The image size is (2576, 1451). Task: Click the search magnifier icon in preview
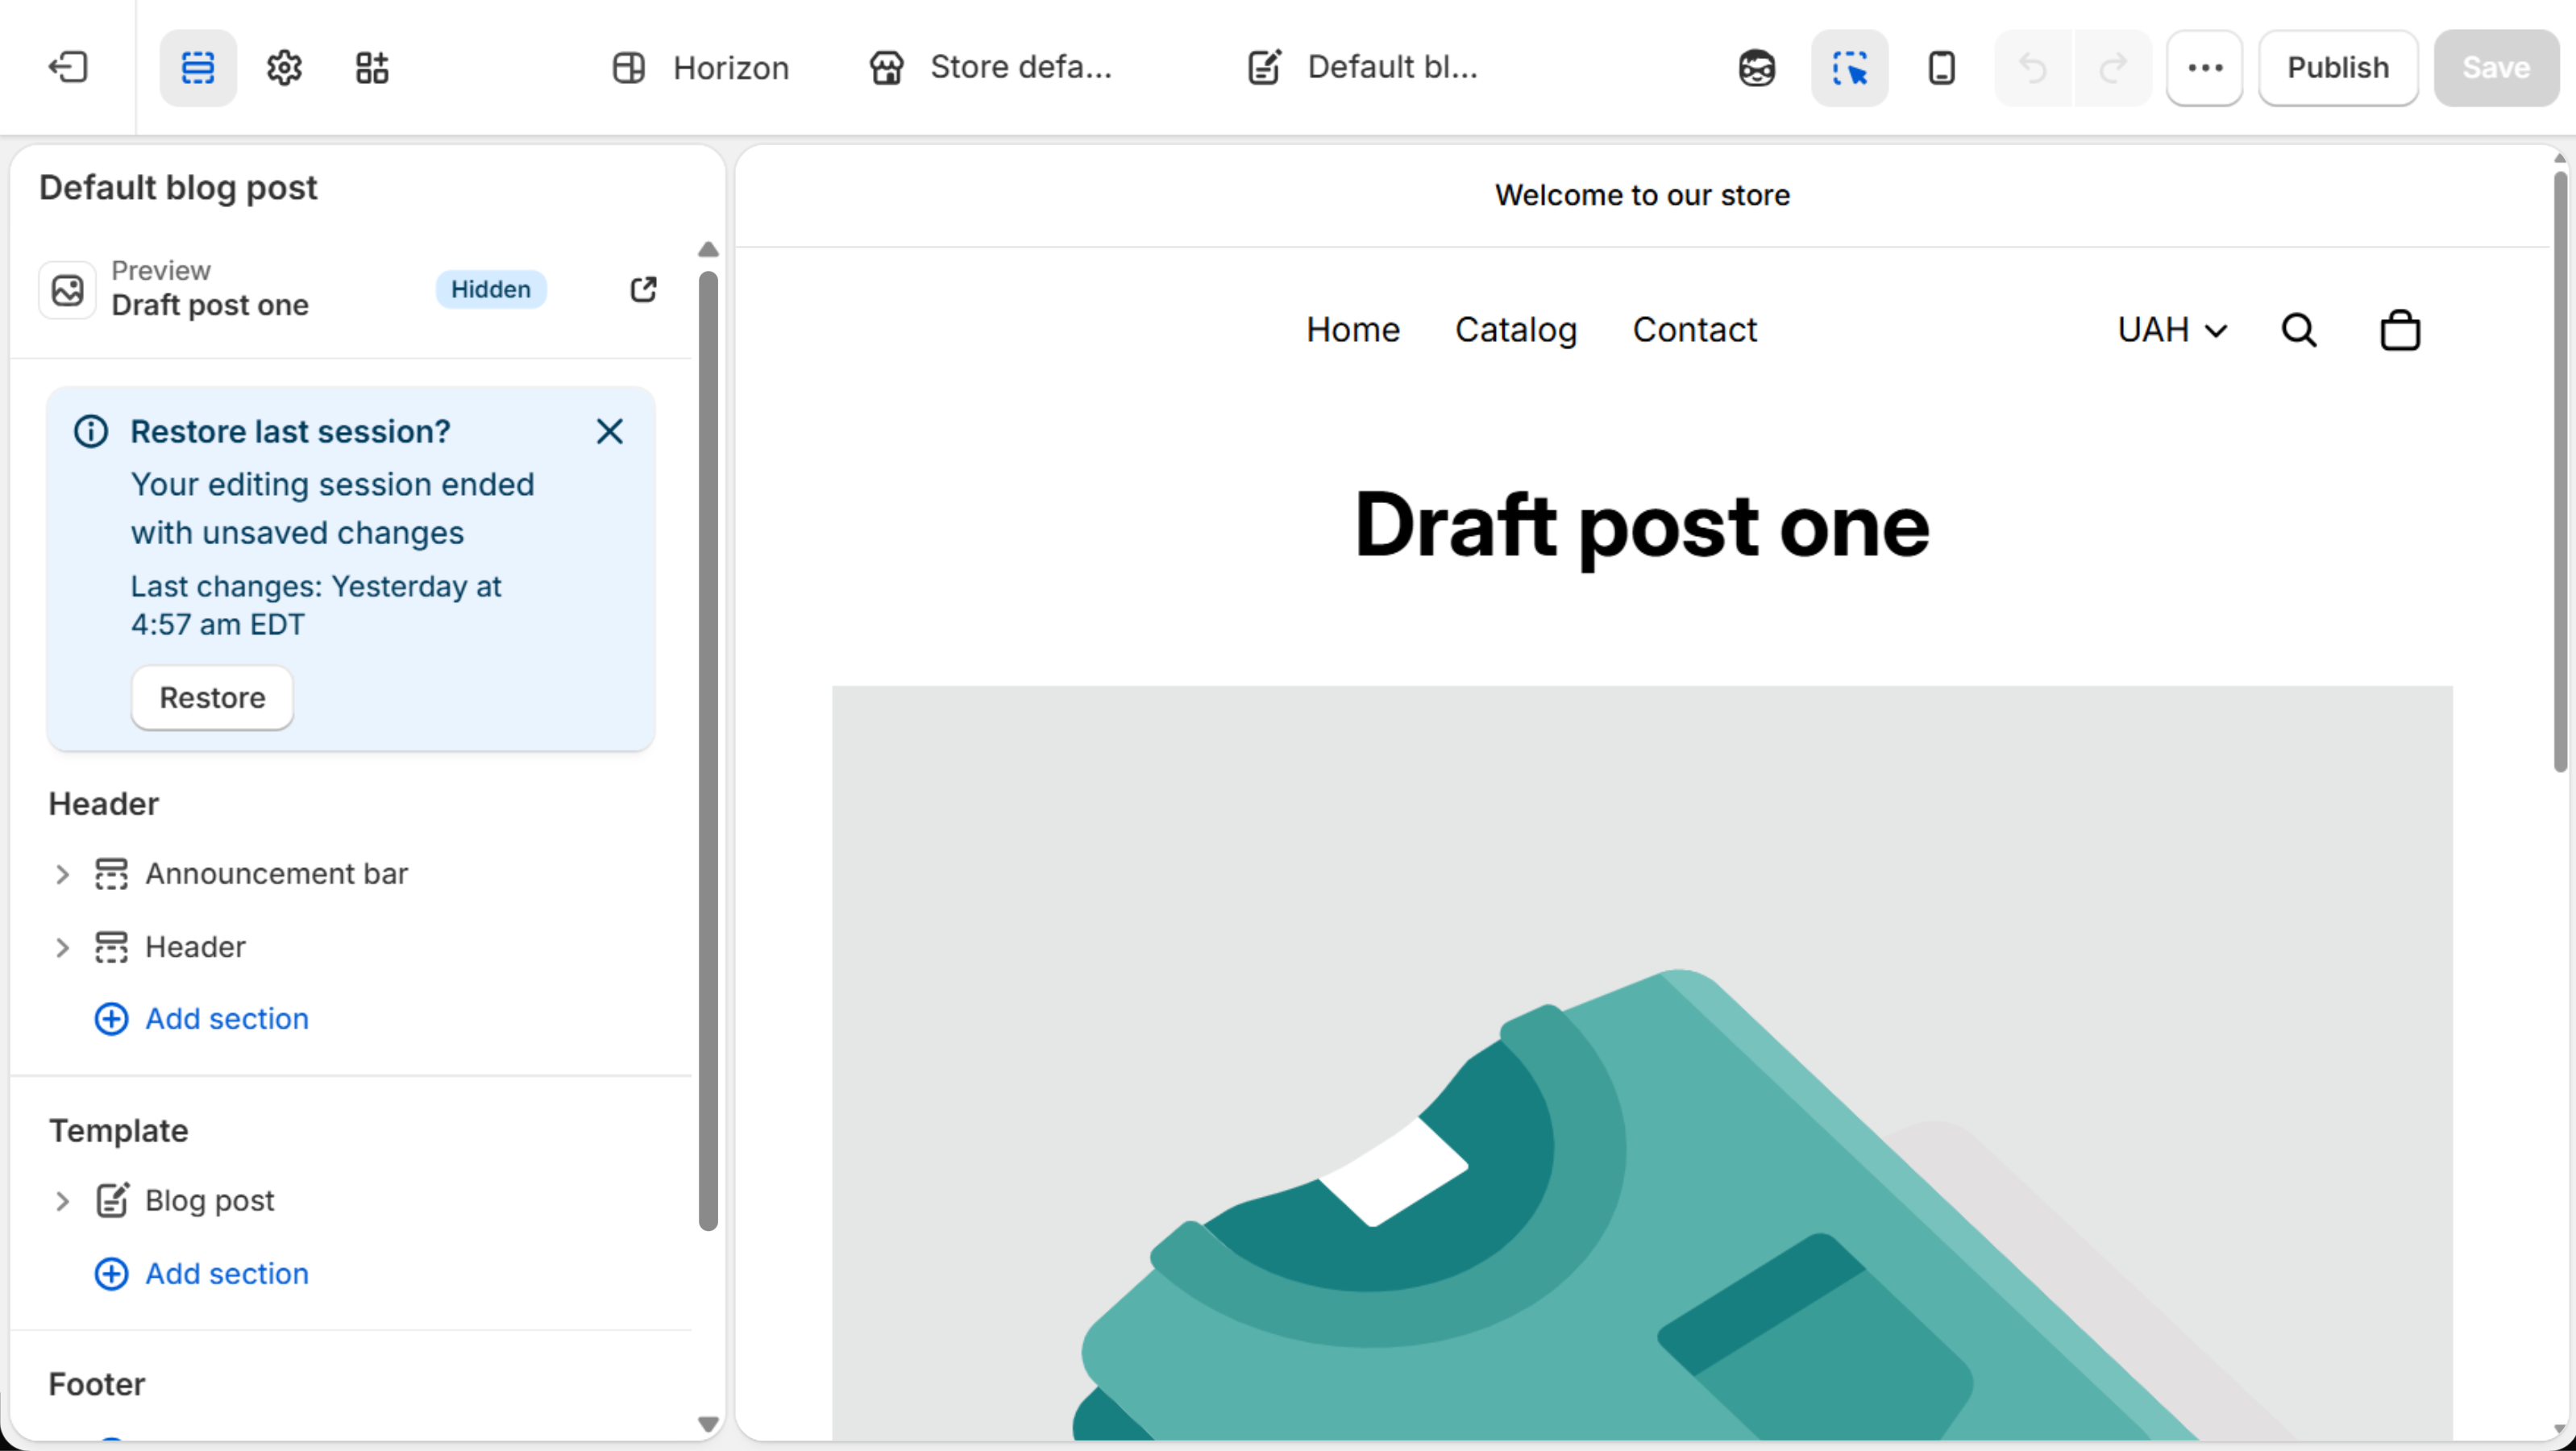2298,329
